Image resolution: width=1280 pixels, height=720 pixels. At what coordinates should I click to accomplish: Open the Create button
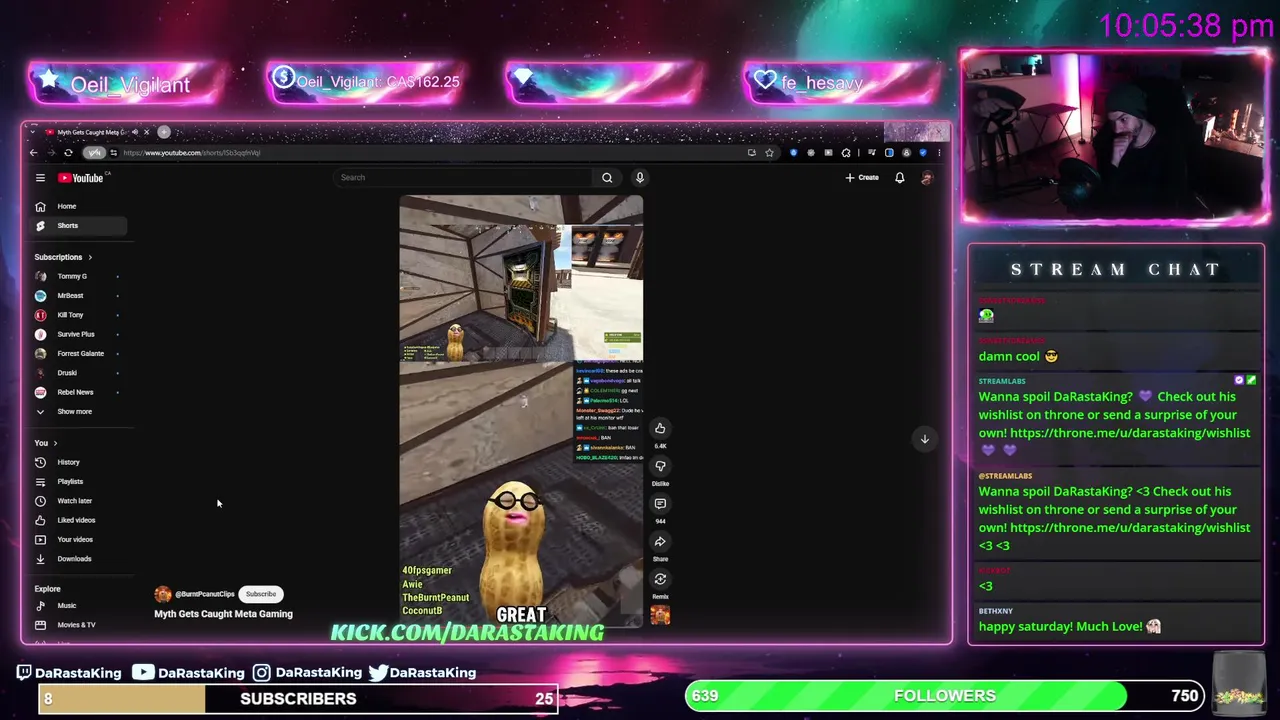click(x=862, y=178)
